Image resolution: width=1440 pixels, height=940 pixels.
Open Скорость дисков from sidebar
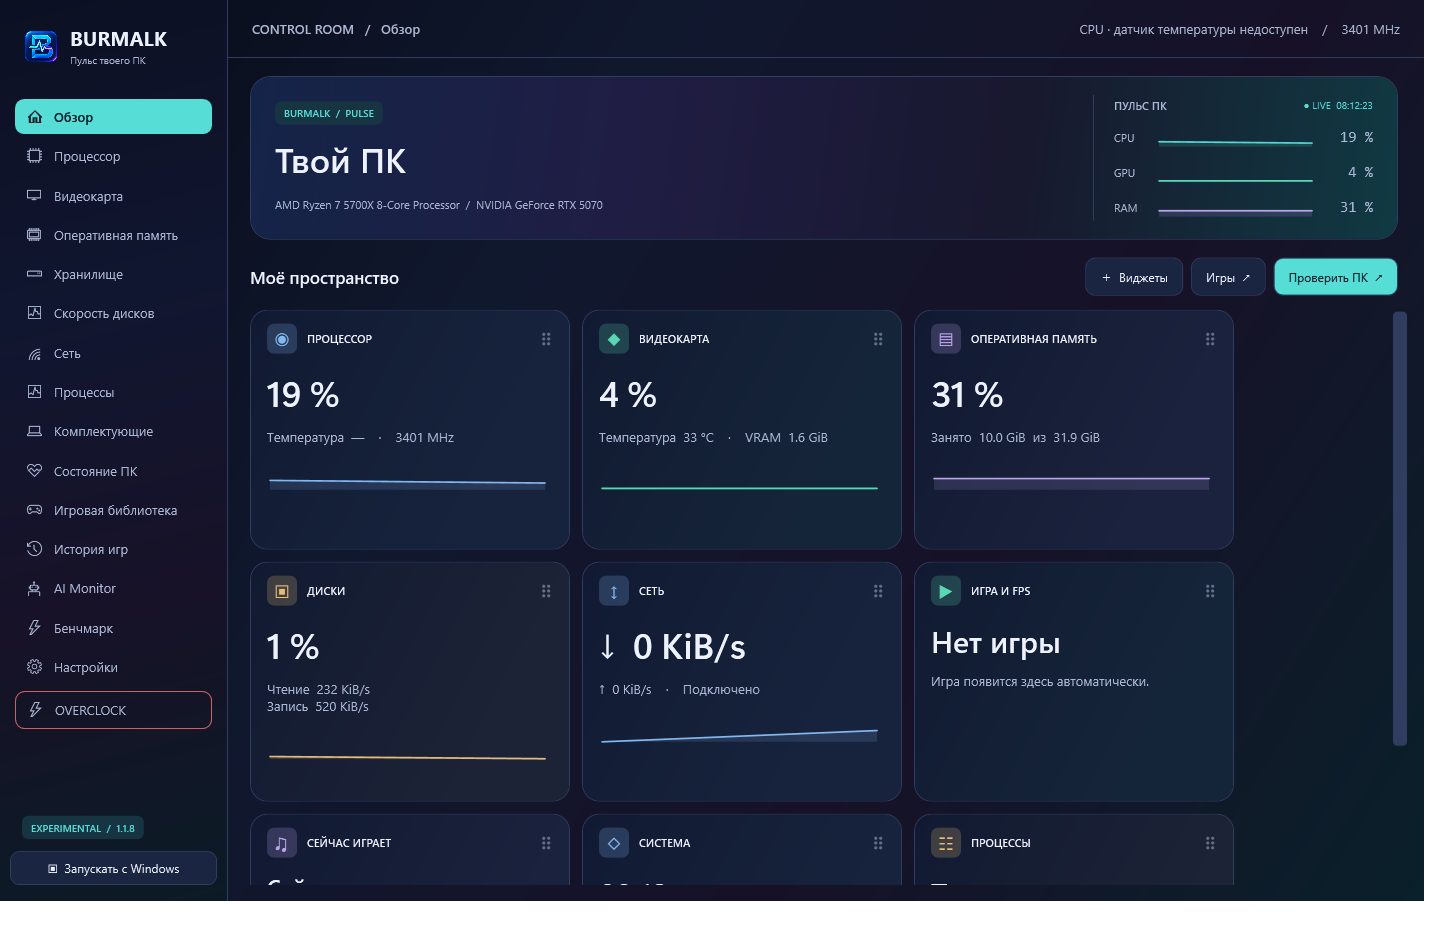(113, 313)
